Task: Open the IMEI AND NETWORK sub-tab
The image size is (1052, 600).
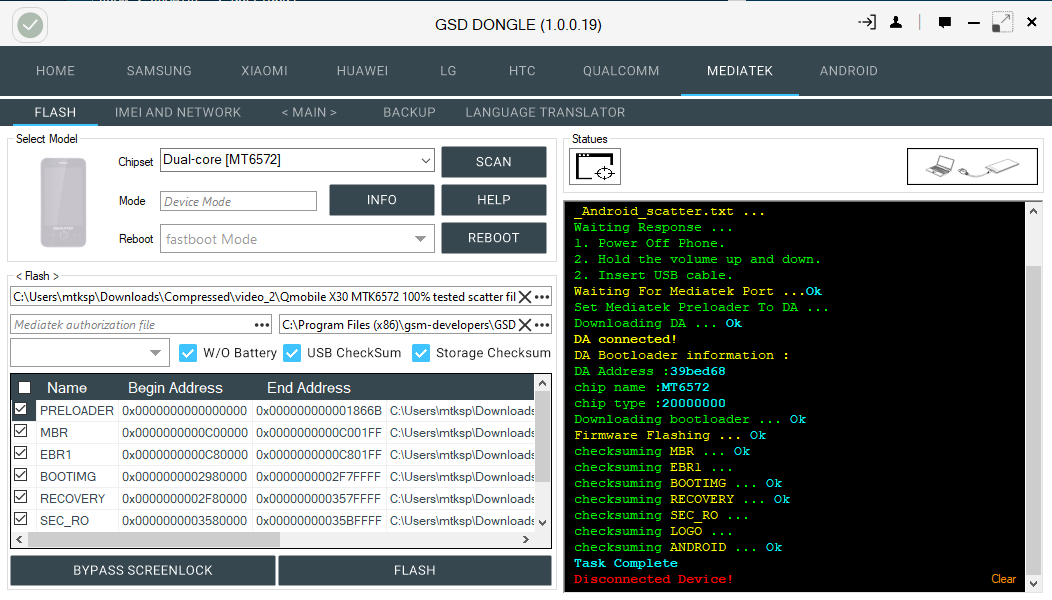Action: pyautogui.click(x=178, y=112)
